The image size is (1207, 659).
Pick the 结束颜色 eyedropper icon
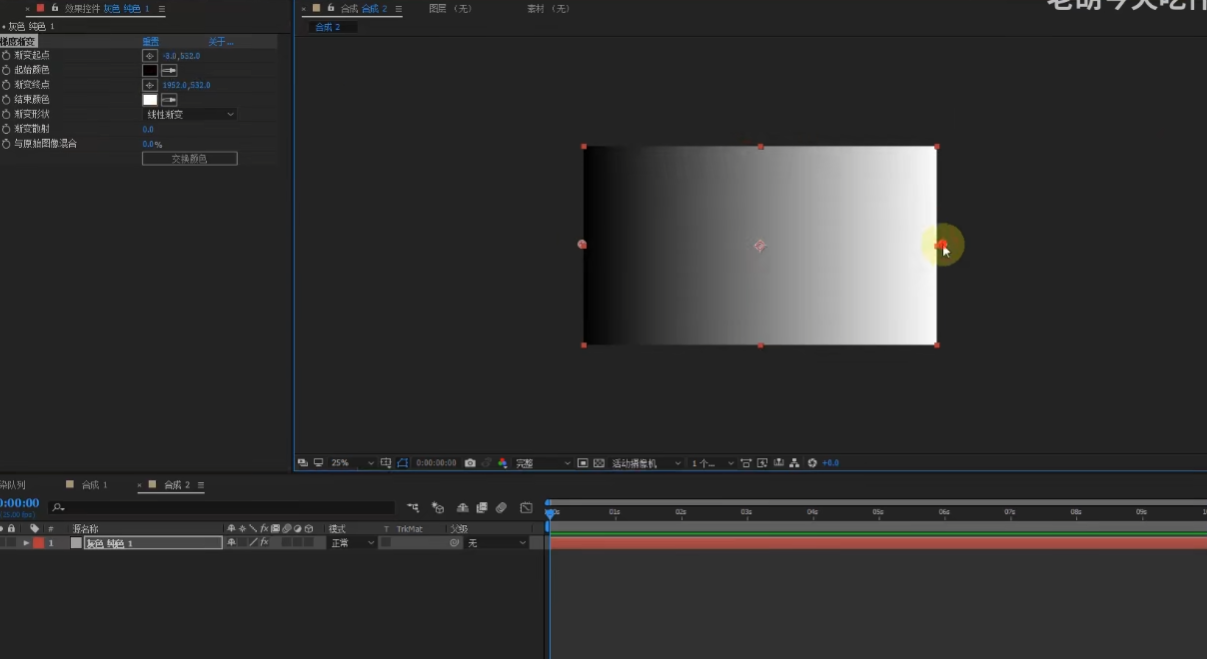click(x=169, y=100)
